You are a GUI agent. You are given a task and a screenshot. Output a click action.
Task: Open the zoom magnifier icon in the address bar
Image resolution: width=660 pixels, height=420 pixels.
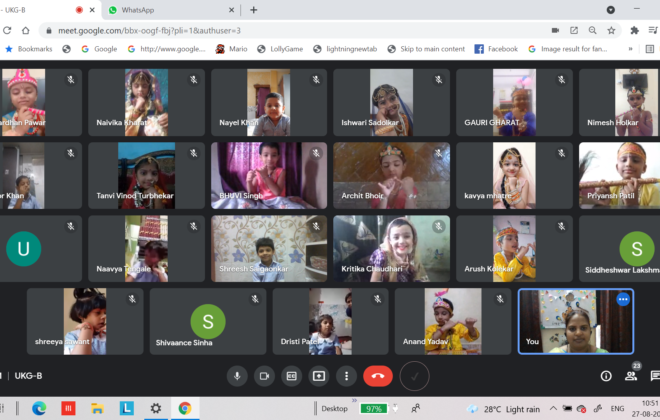pyautogui.click(x=592, y=30)
